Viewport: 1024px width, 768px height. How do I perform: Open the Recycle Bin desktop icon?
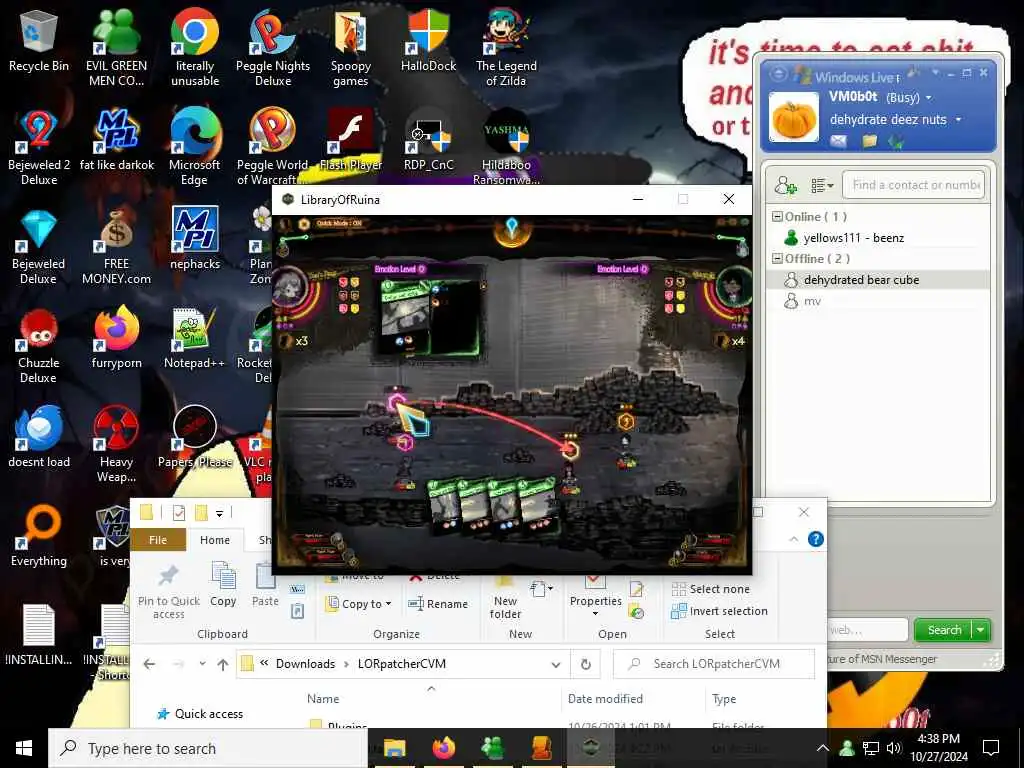coord(39,42)
